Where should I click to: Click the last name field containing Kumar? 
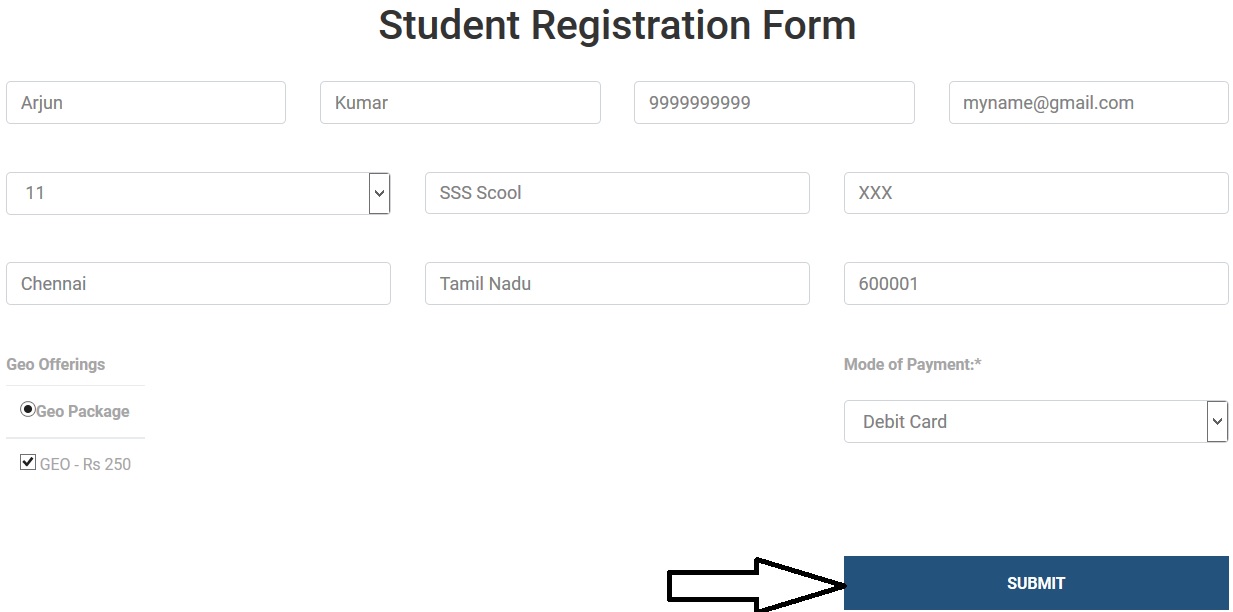[x=460, y=103]
